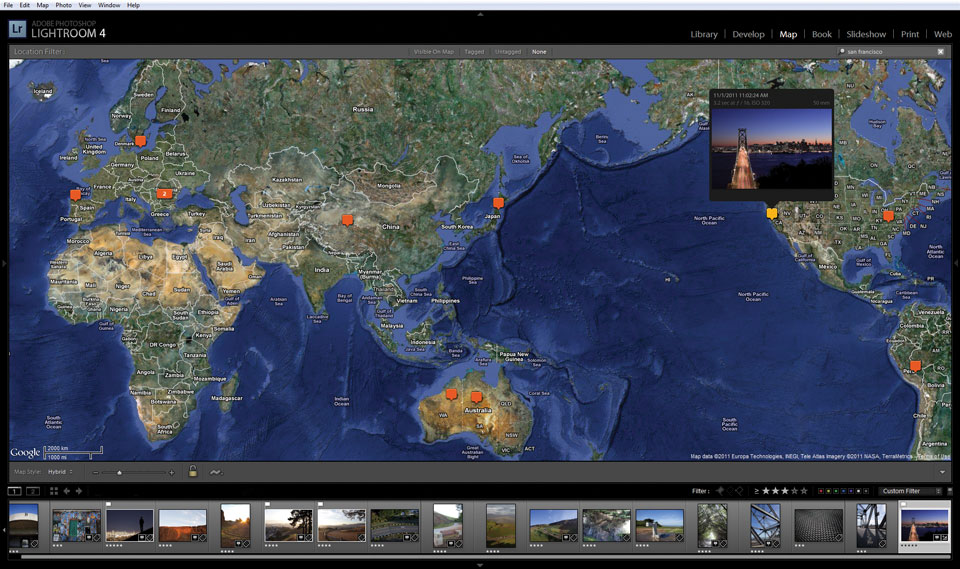Viewport: 960px width, 569px height.
Task: Click the map pin over Denmark
Action: (x=140, y=141)
